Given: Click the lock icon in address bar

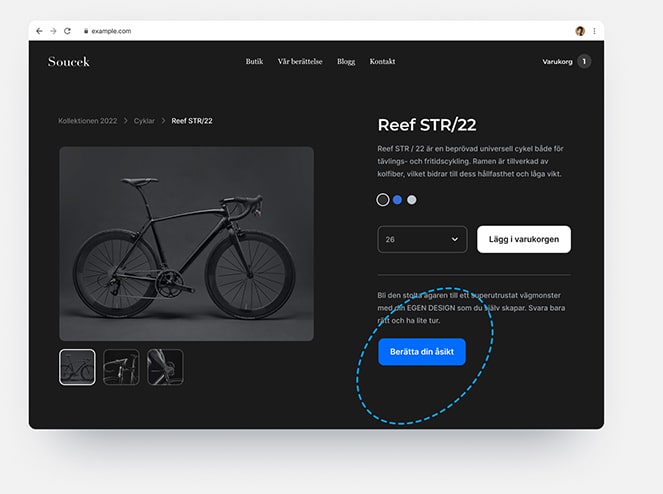Looking at the screenshot, I should tap(86, 31).
